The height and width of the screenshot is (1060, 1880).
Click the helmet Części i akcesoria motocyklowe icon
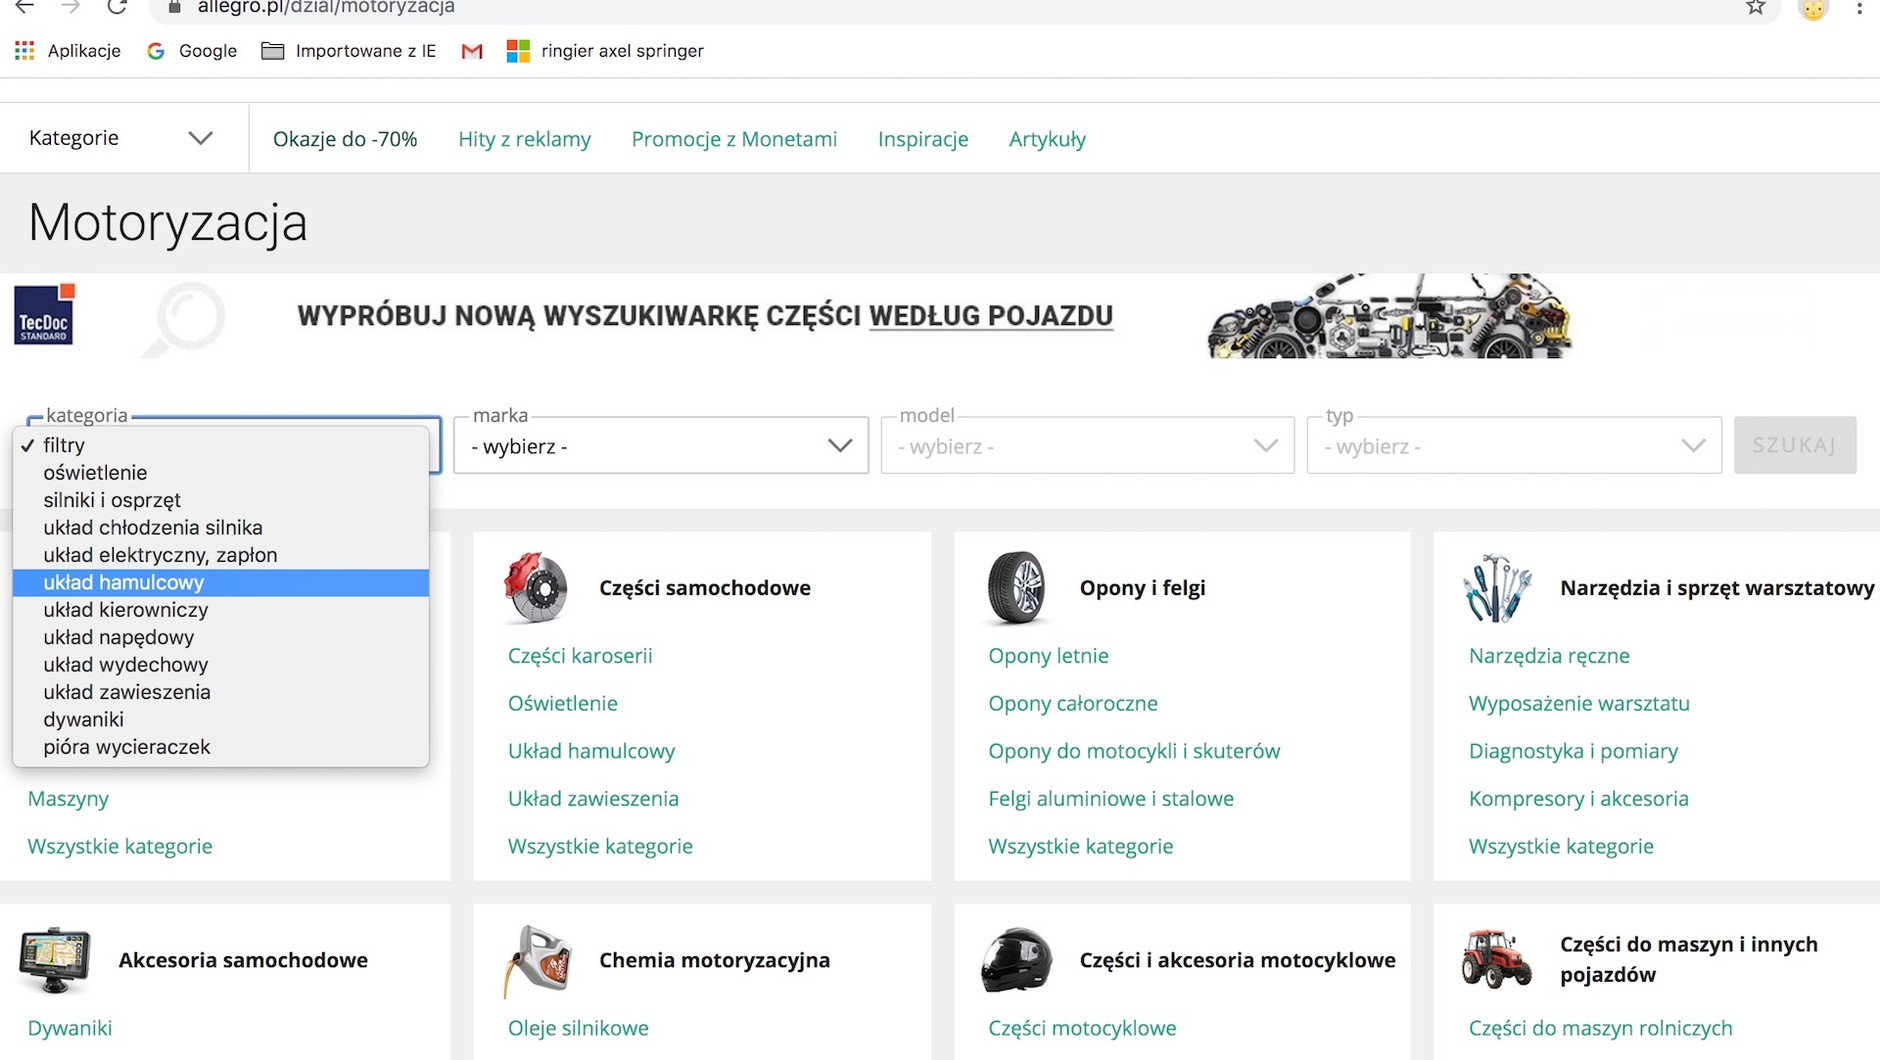pos(1016,960)
